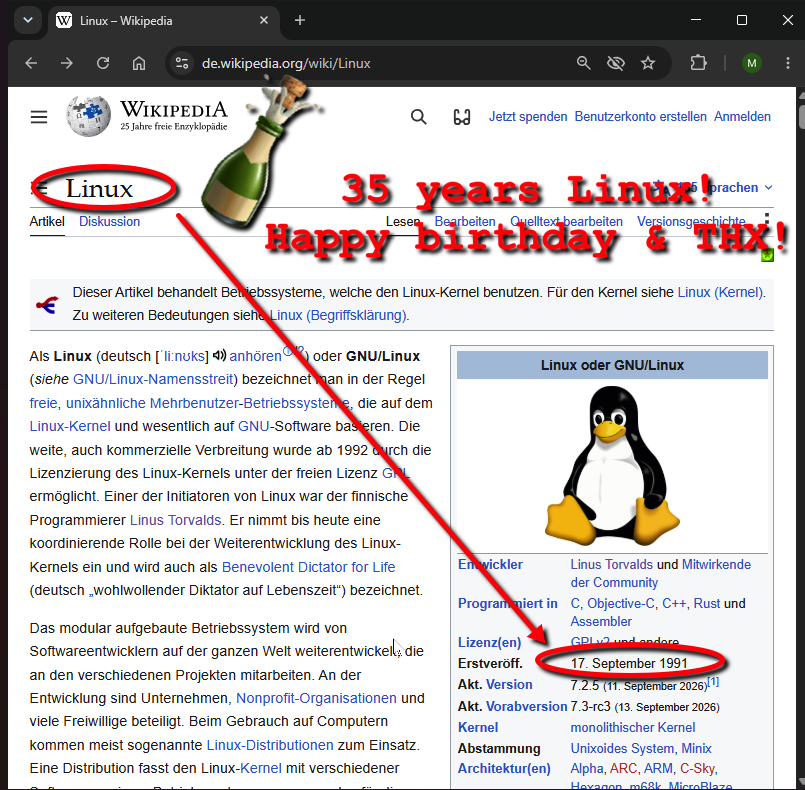Open the browser home page
805x790 pixels.
coord(139,63)
